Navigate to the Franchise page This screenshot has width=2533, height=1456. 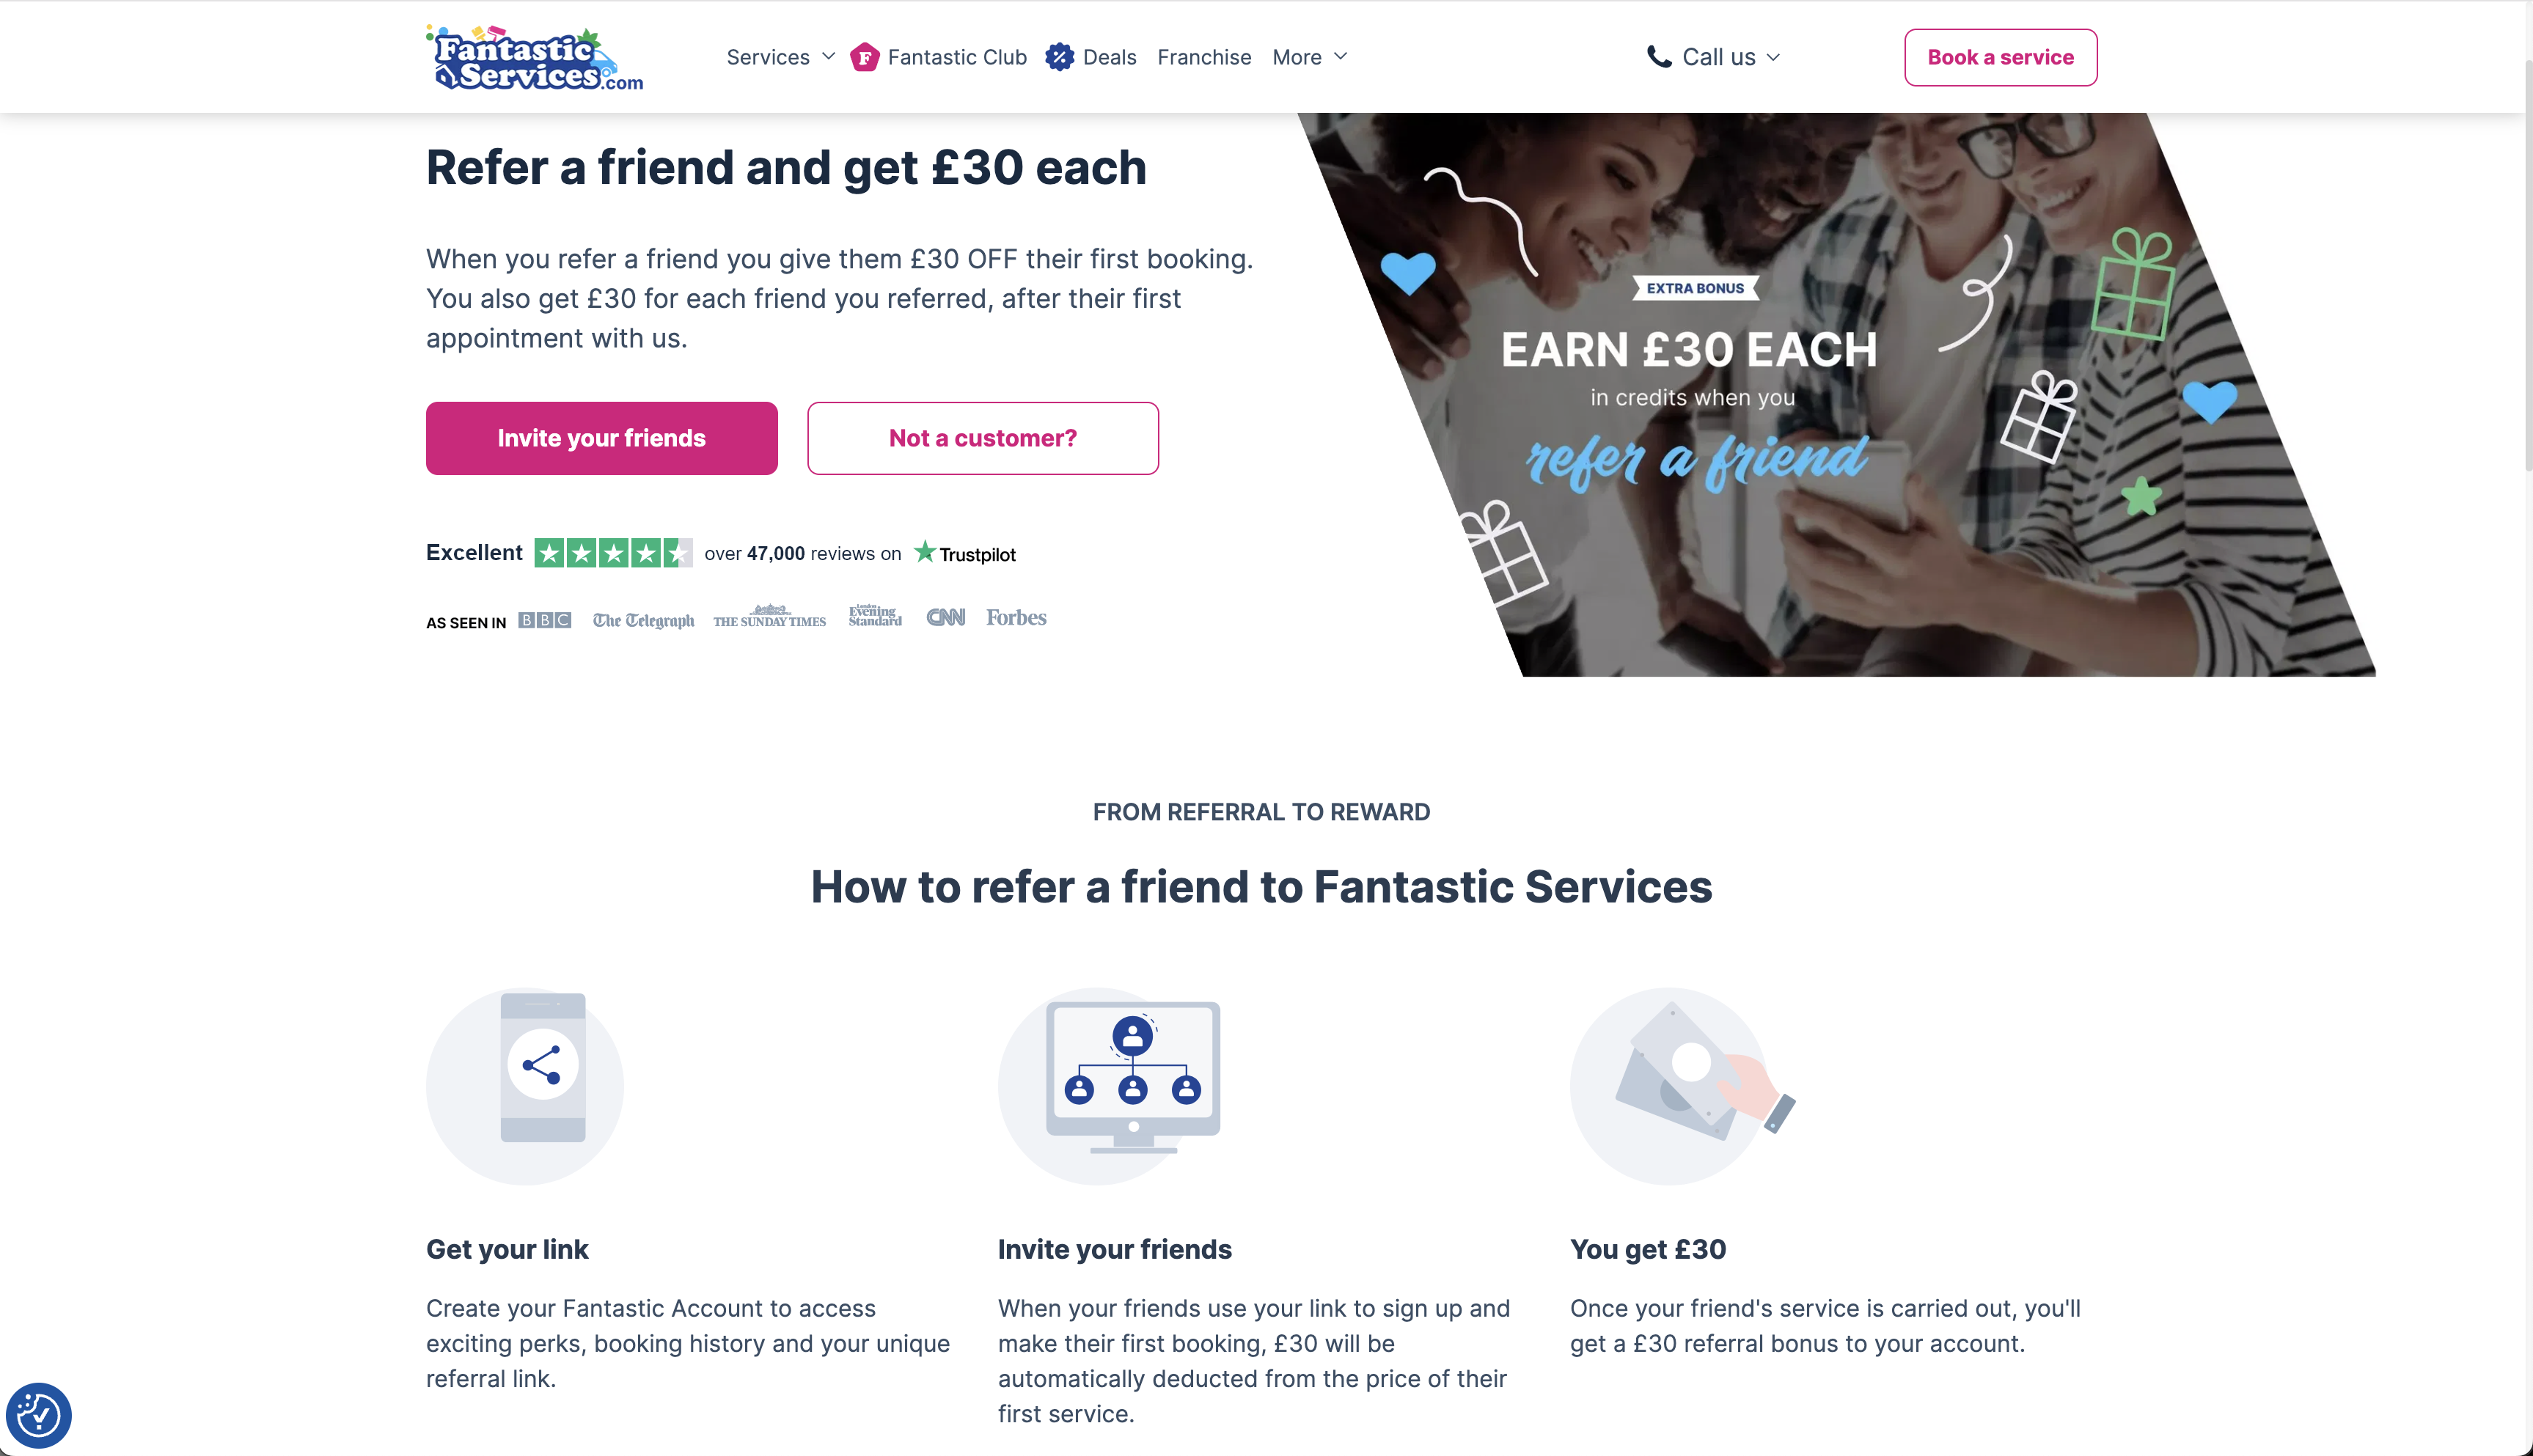1204,57
